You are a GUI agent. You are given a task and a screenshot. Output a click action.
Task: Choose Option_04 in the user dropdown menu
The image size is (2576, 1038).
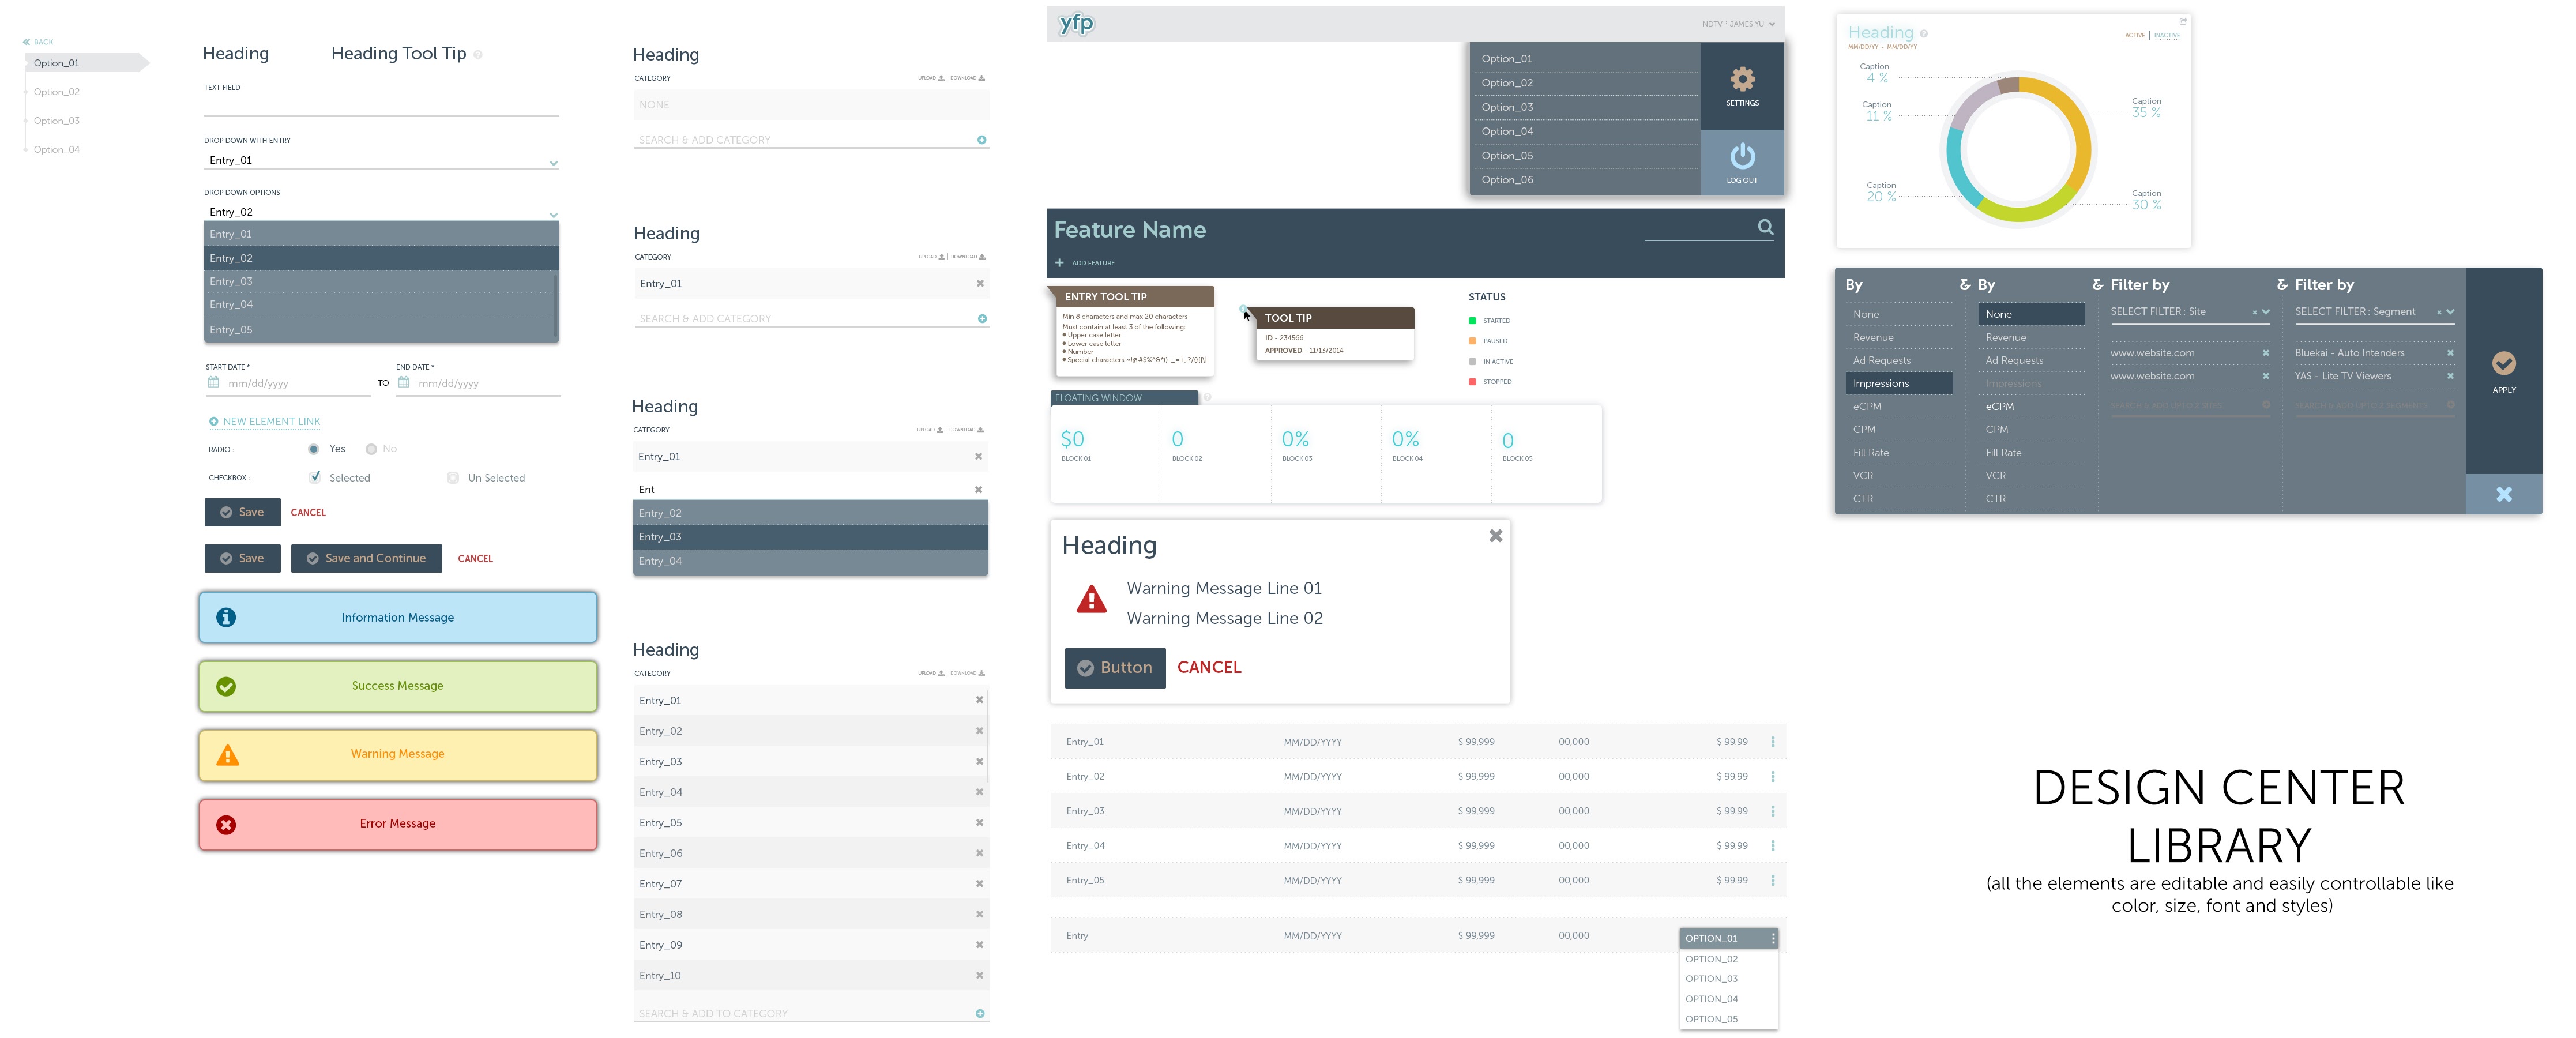click(x=1507, y=131)
